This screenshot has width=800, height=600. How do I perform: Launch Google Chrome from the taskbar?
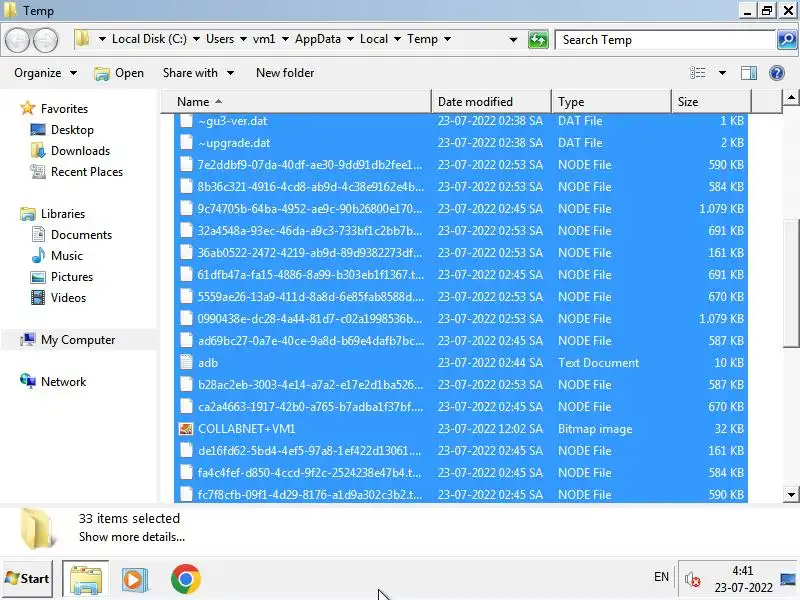pos(186,579)
